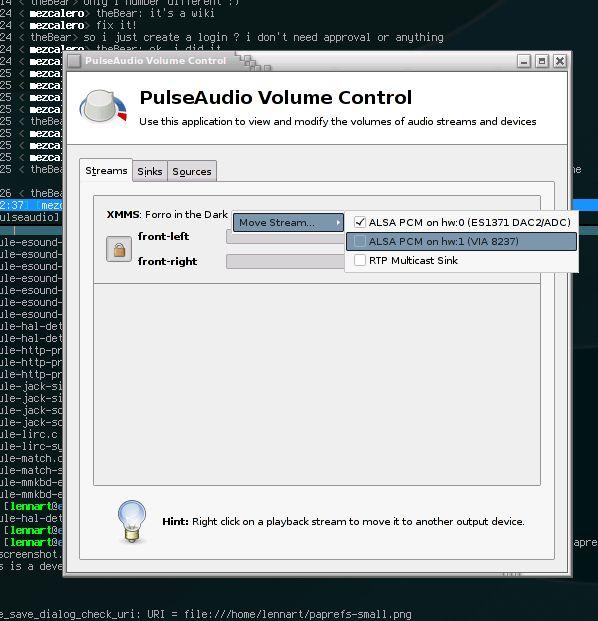Click the Move Stream submenu arrow
598x621 pixels.
click(338, 223)
